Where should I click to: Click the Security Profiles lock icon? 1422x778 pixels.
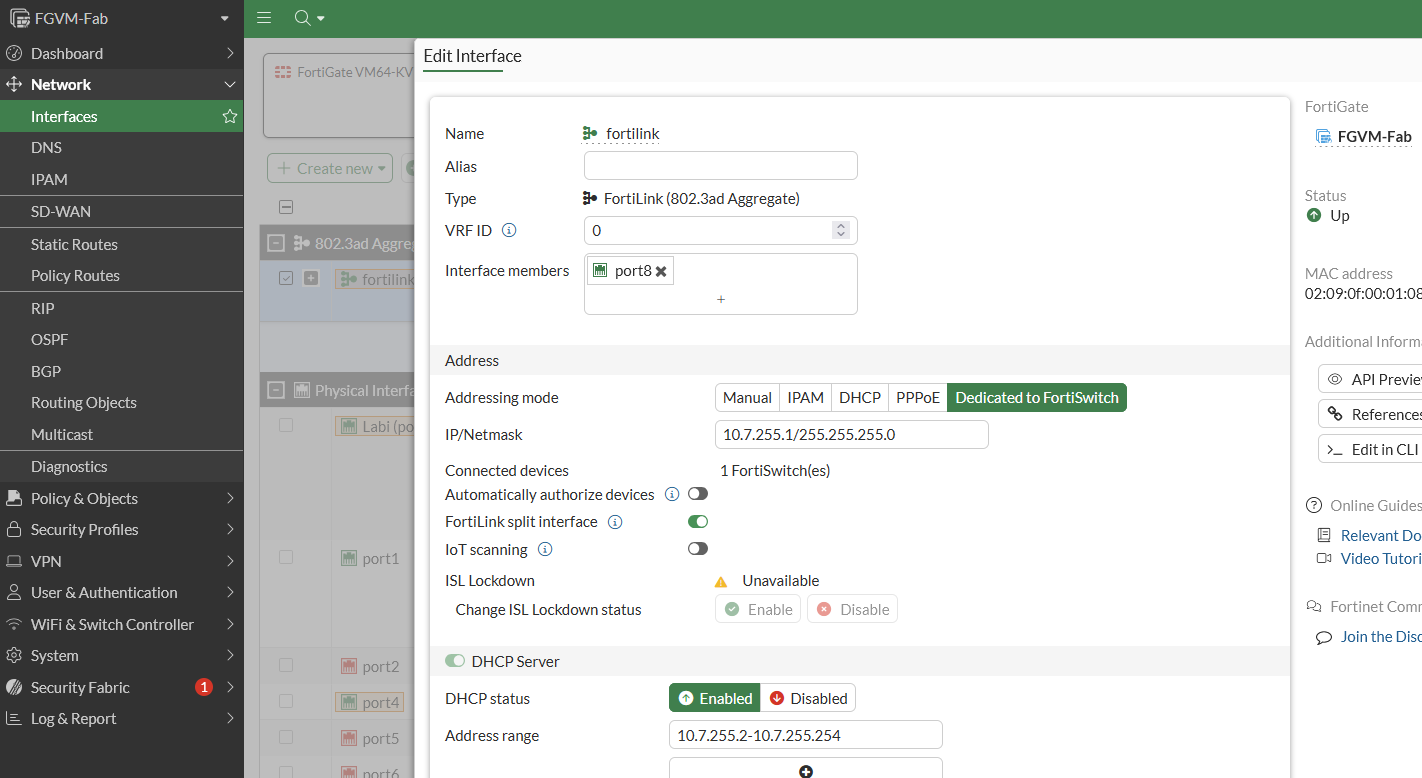click(x=14, y=529)
